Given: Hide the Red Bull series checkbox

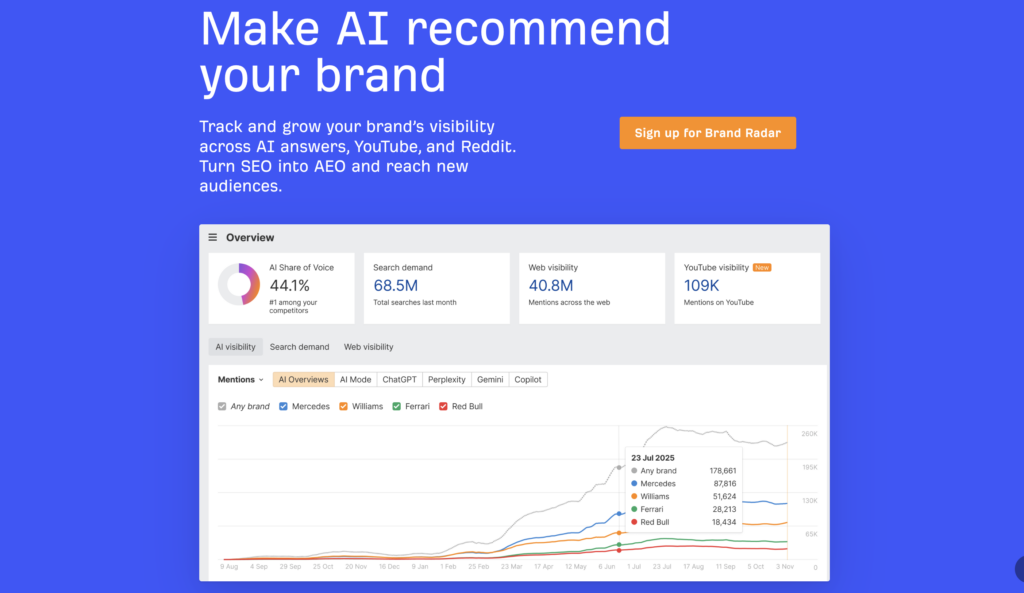Looking at the screenshot, I should (443, 406).
